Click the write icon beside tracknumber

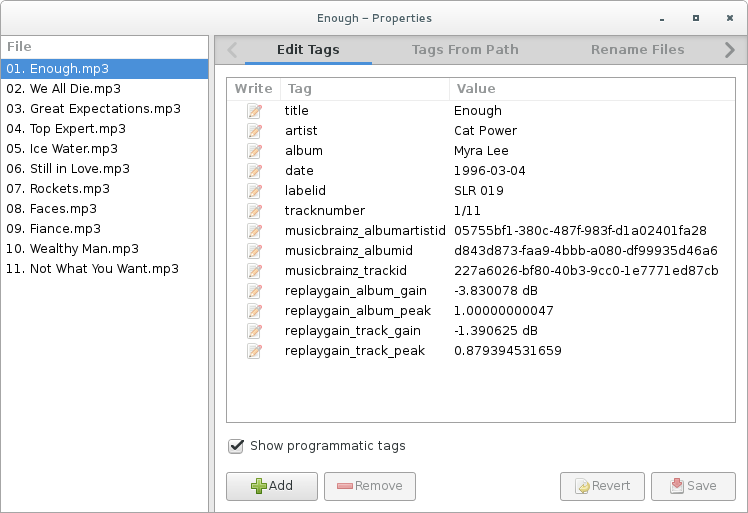point(254,211)
